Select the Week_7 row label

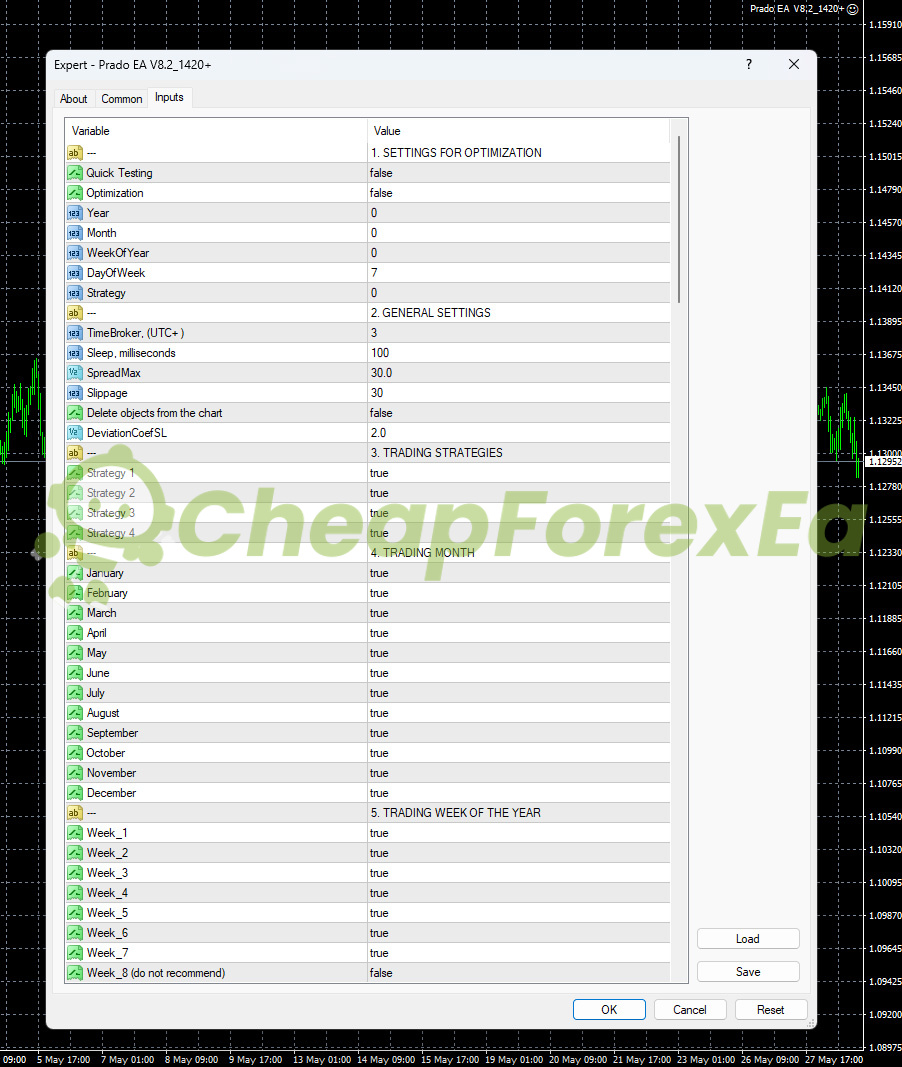point(107,953)
